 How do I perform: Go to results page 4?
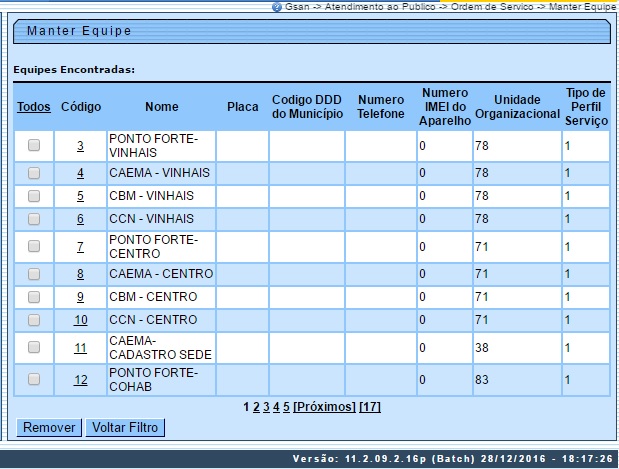click(x=276, y=407)
